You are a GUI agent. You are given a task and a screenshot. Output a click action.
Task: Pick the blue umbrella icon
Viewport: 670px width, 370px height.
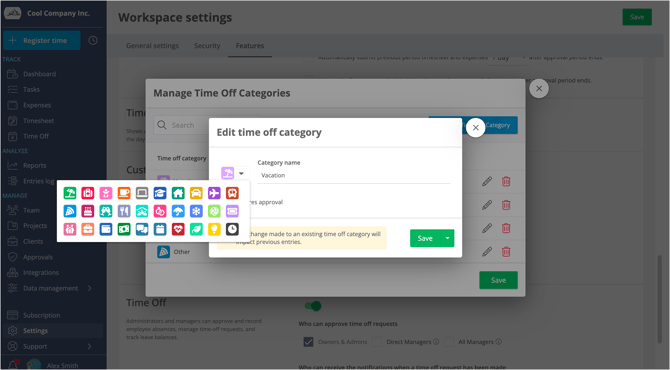click(x=178, y=211)
